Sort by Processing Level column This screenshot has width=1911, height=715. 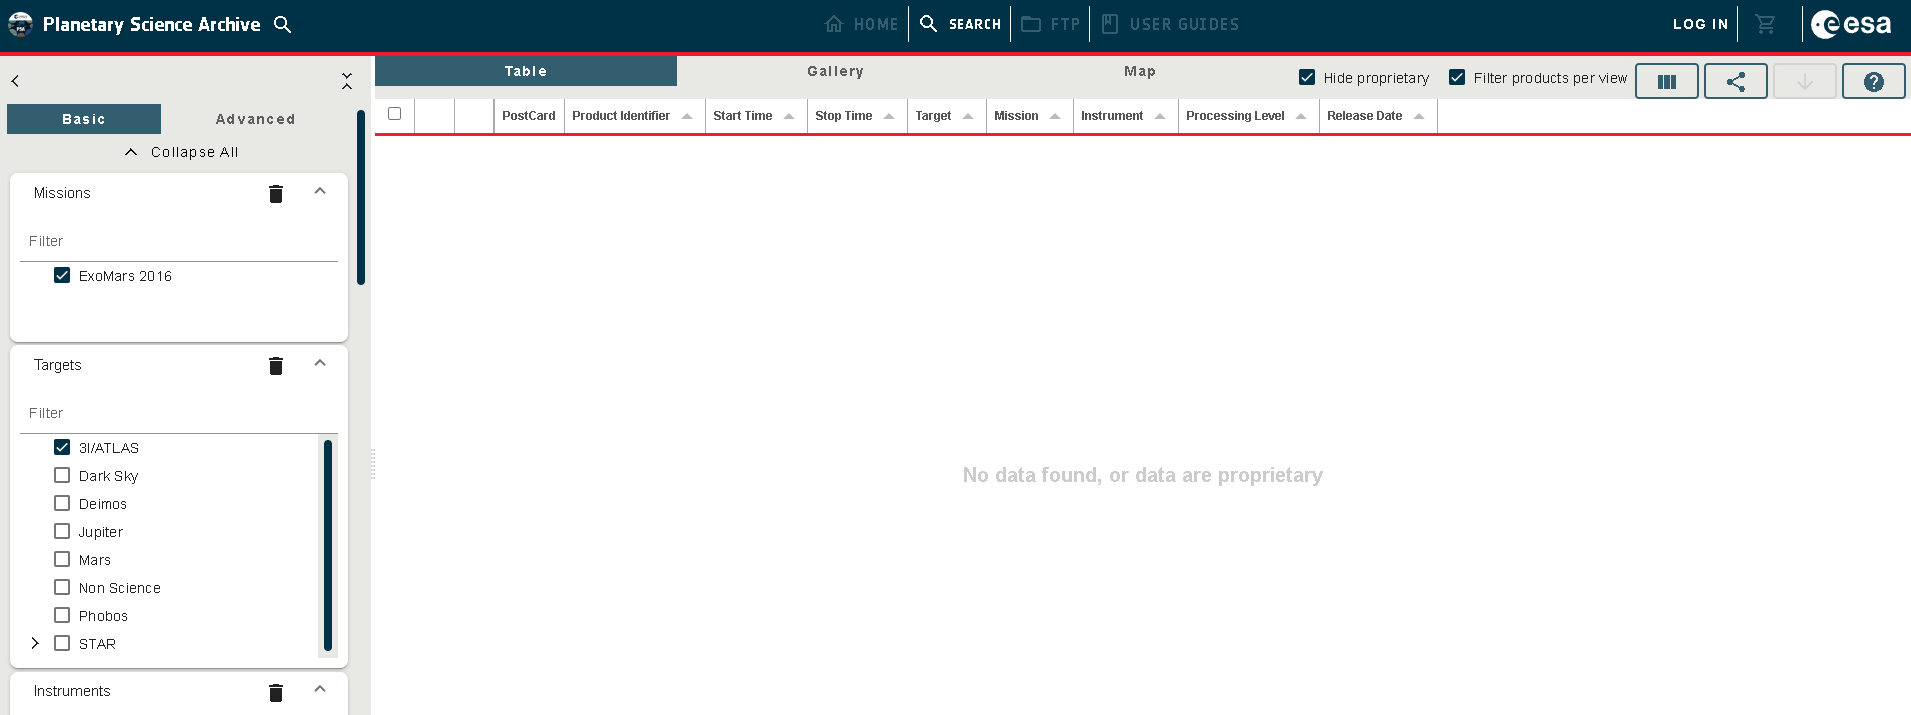(x=1248, y=116)
